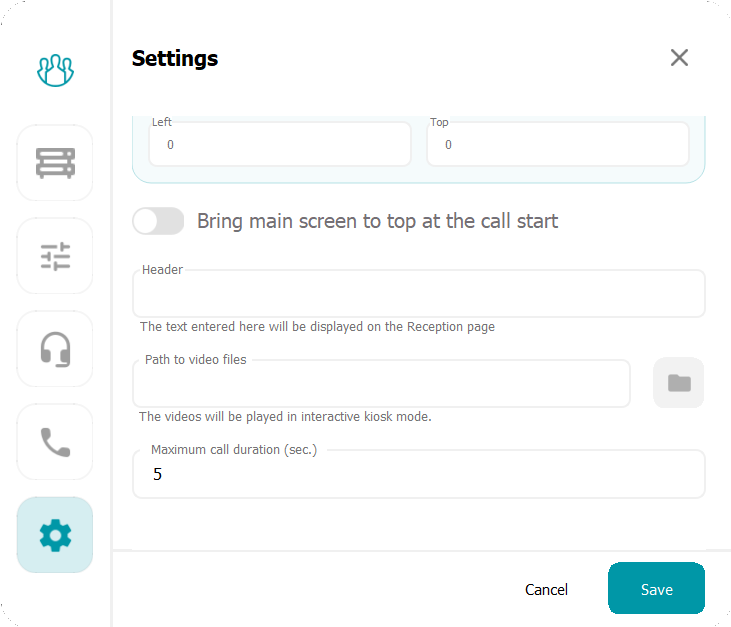Viewport: 731px width, 627px height.
Task: Click the Settings dialog title
Action: (175, 59)
